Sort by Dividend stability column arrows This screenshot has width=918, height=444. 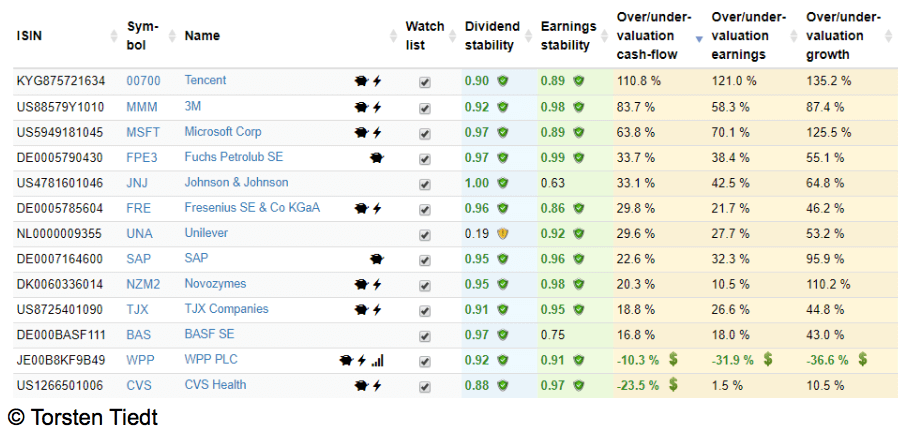tap(529, 36)
